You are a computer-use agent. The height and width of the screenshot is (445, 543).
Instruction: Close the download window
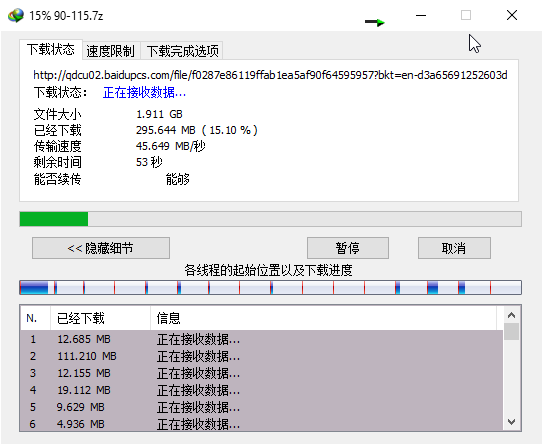point(512,15)
